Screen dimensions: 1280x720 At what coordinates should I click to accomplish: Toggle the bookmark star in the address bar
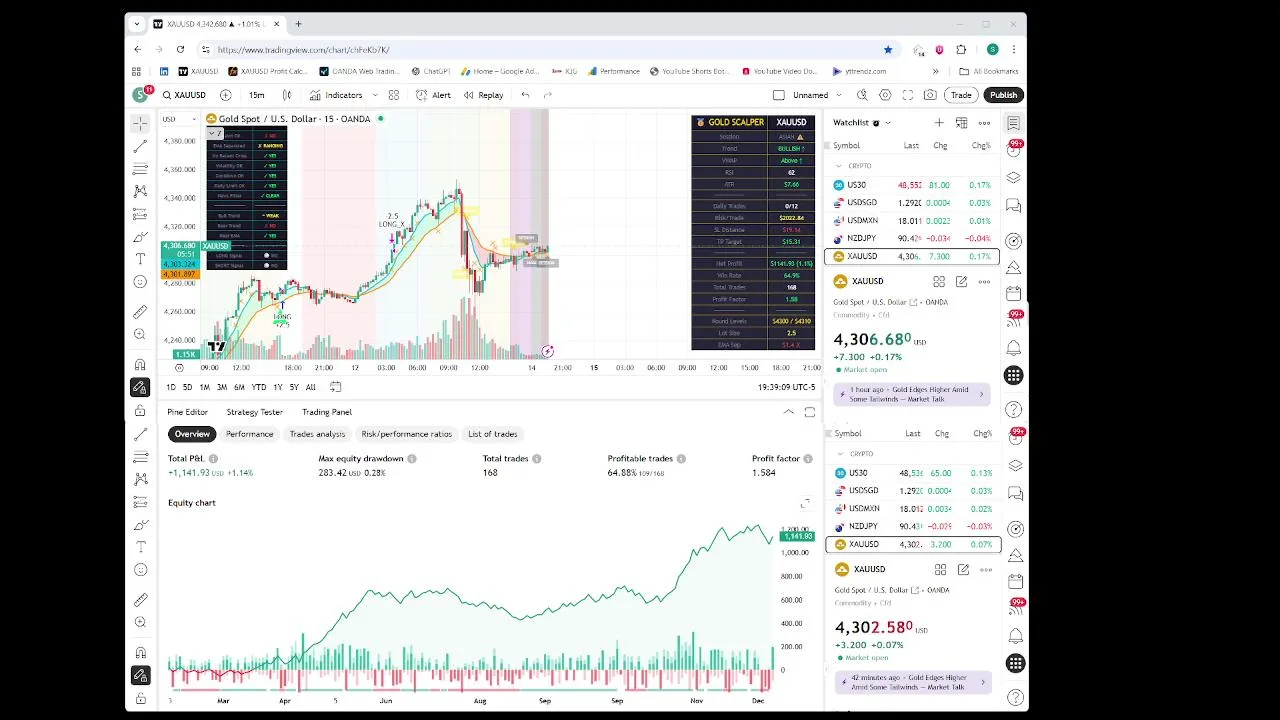point(887,49)
